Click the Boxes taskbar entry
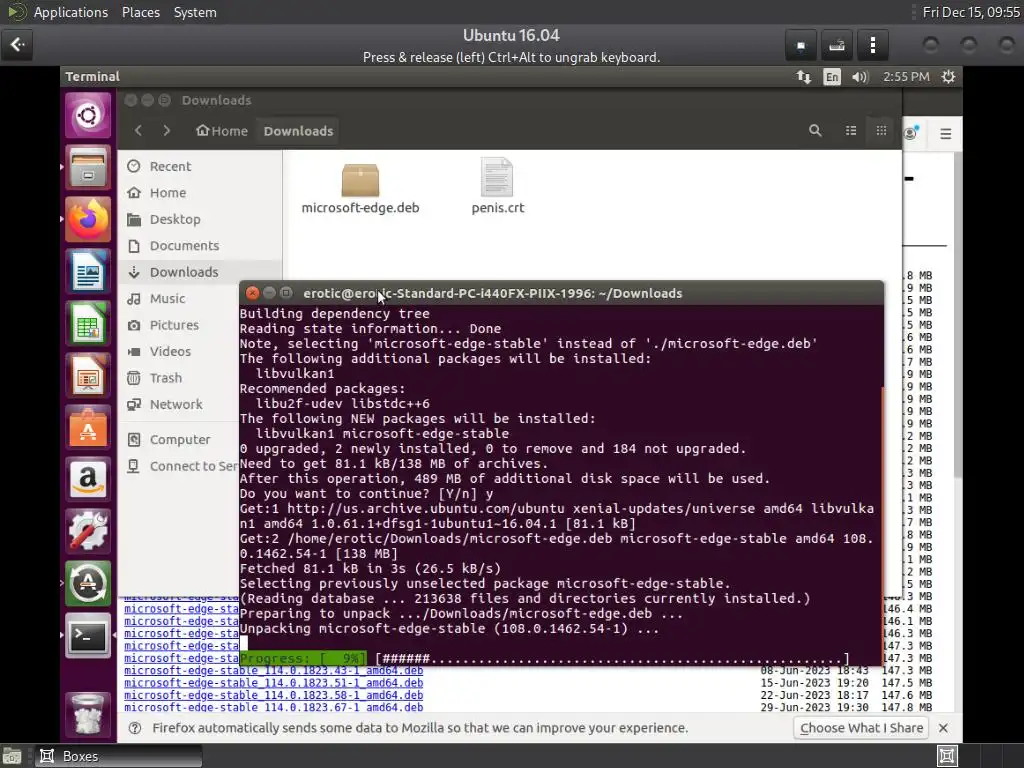The image size is (1024, 768). [x=118, y=756]
